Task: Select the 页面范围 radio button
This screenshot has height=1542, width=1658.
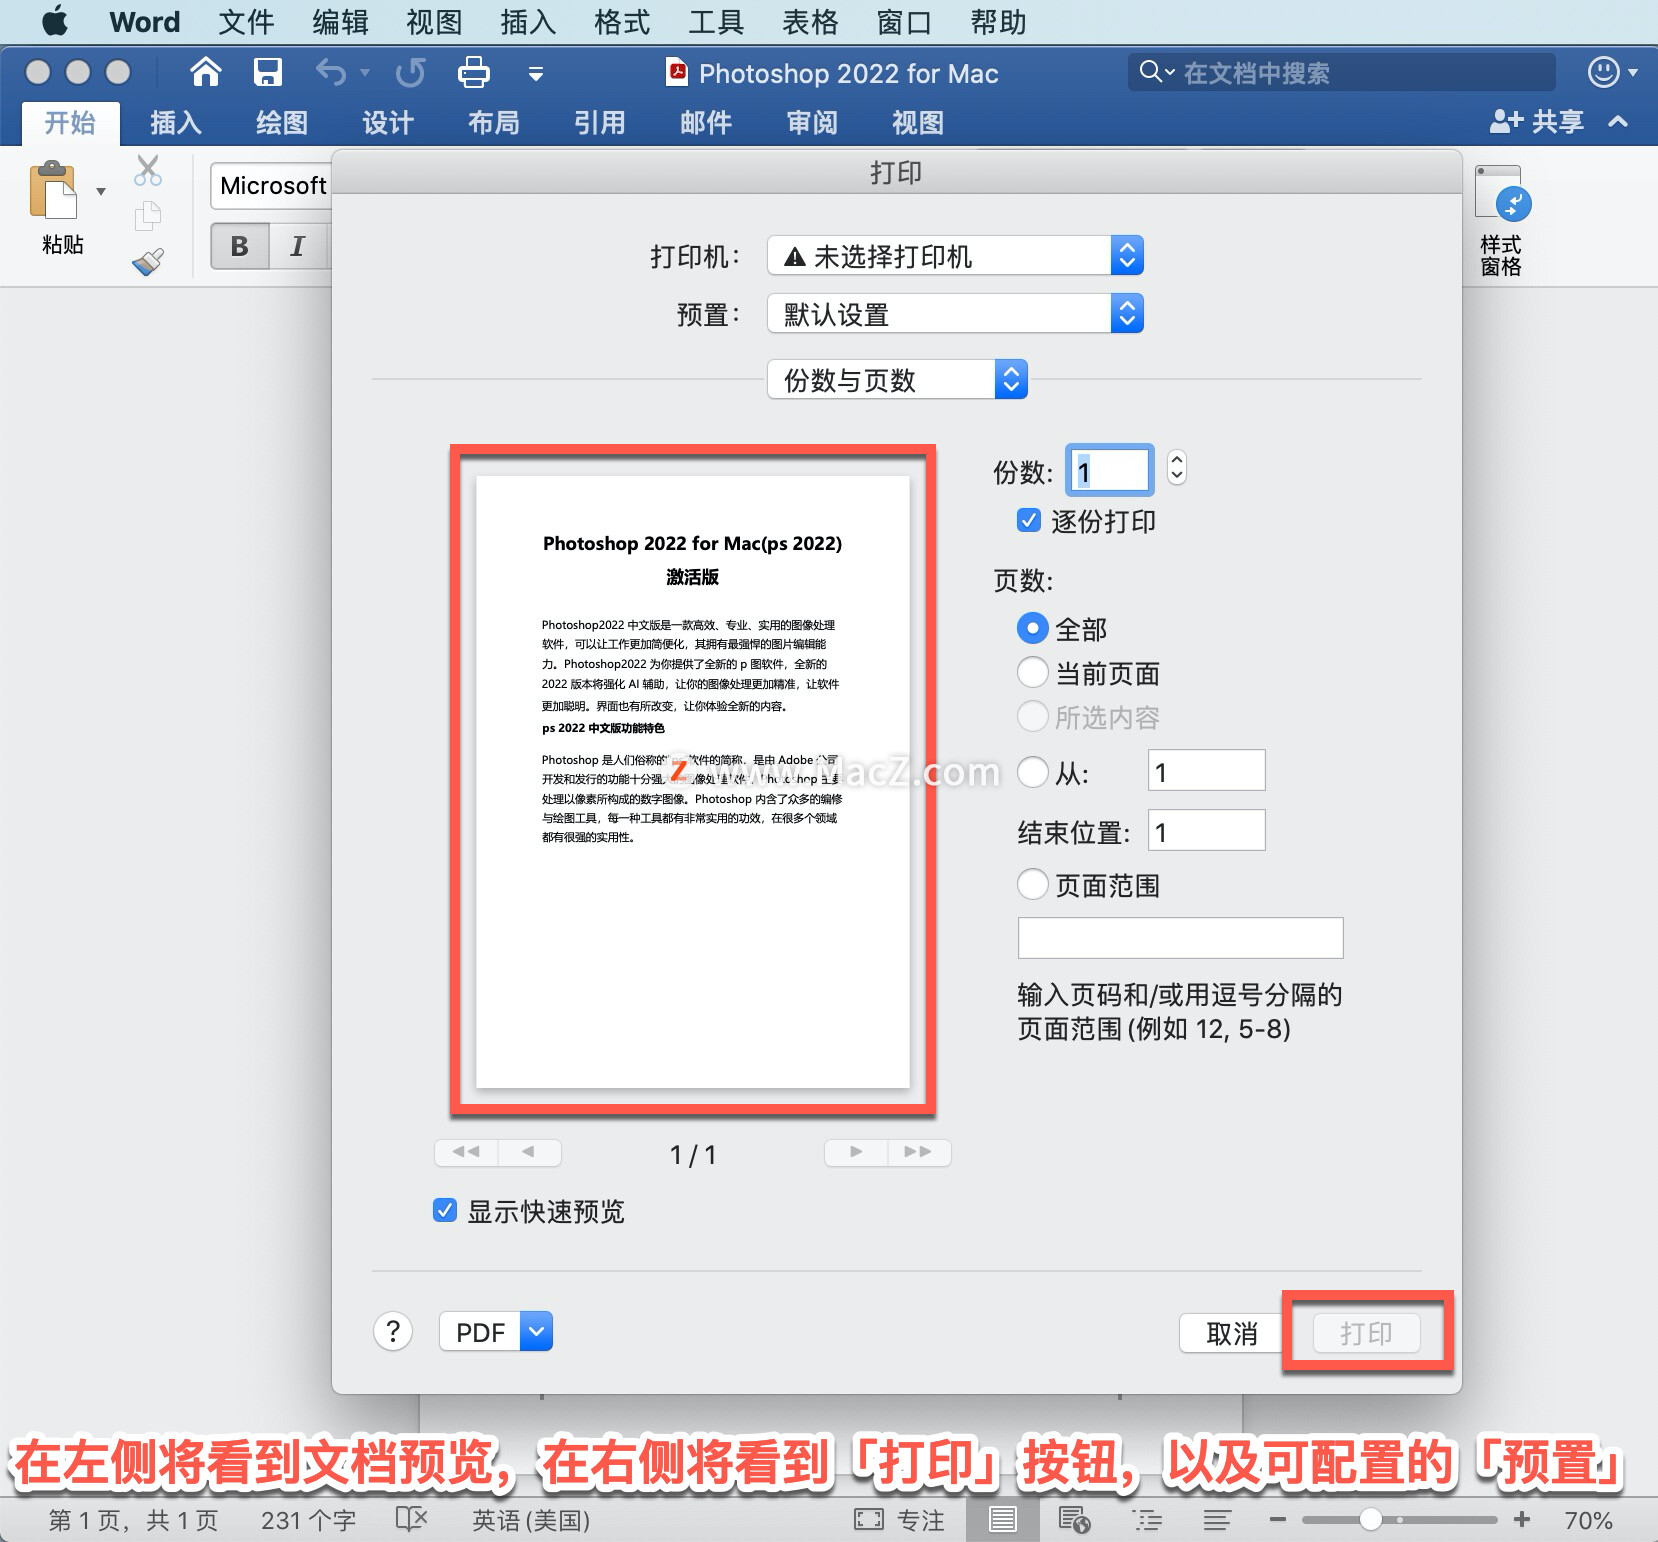Action: coord(1033,884)
